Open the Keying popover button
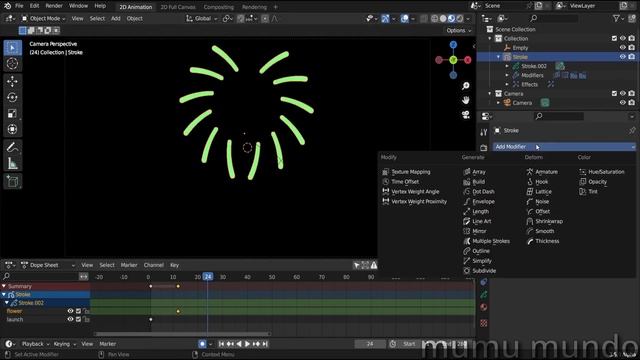The width and height of the screenshot is (640, 360). click(64, 344)
